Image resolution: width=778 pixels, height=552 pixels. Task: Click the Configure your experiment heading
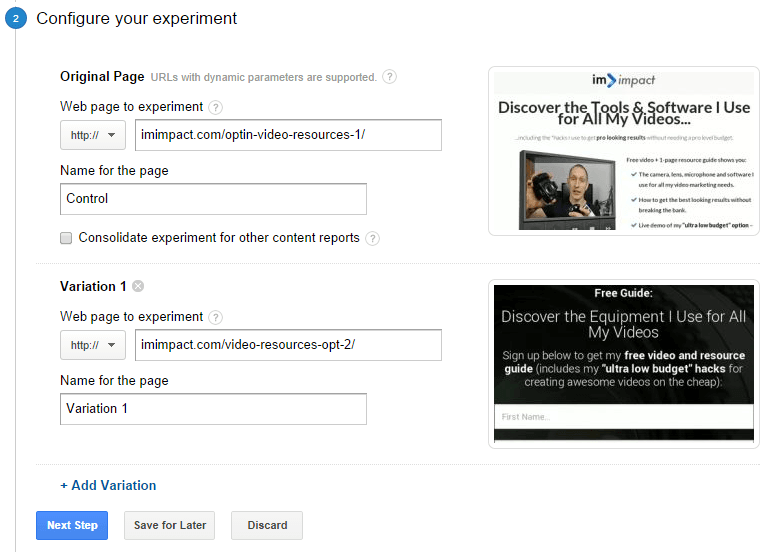[136, 18]
